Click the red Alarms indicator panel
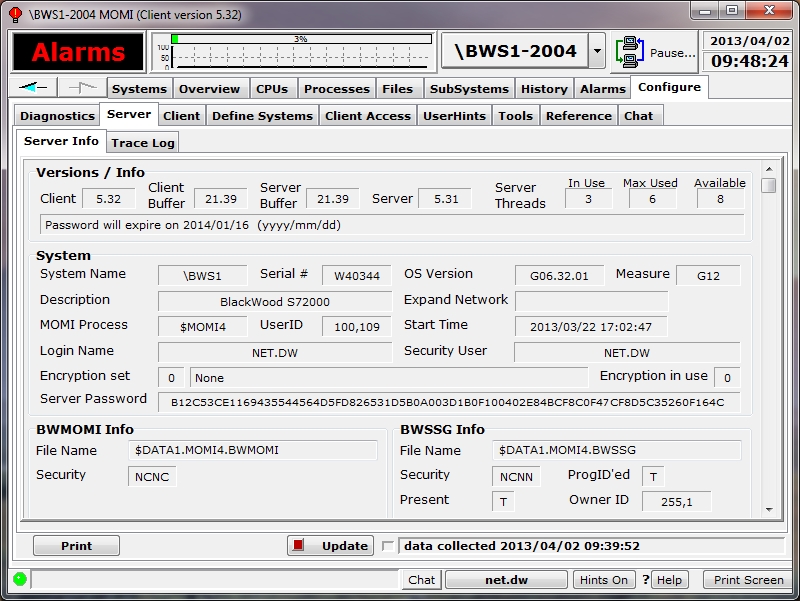 coord(77,52)
